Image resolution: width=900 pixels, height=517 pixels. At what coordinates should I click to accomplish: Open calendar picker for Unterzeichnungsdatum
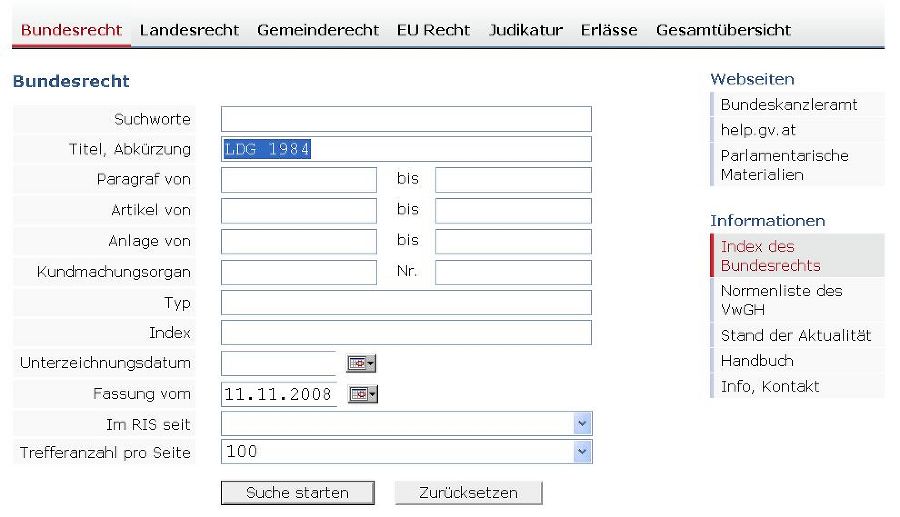tap(361, 363)
